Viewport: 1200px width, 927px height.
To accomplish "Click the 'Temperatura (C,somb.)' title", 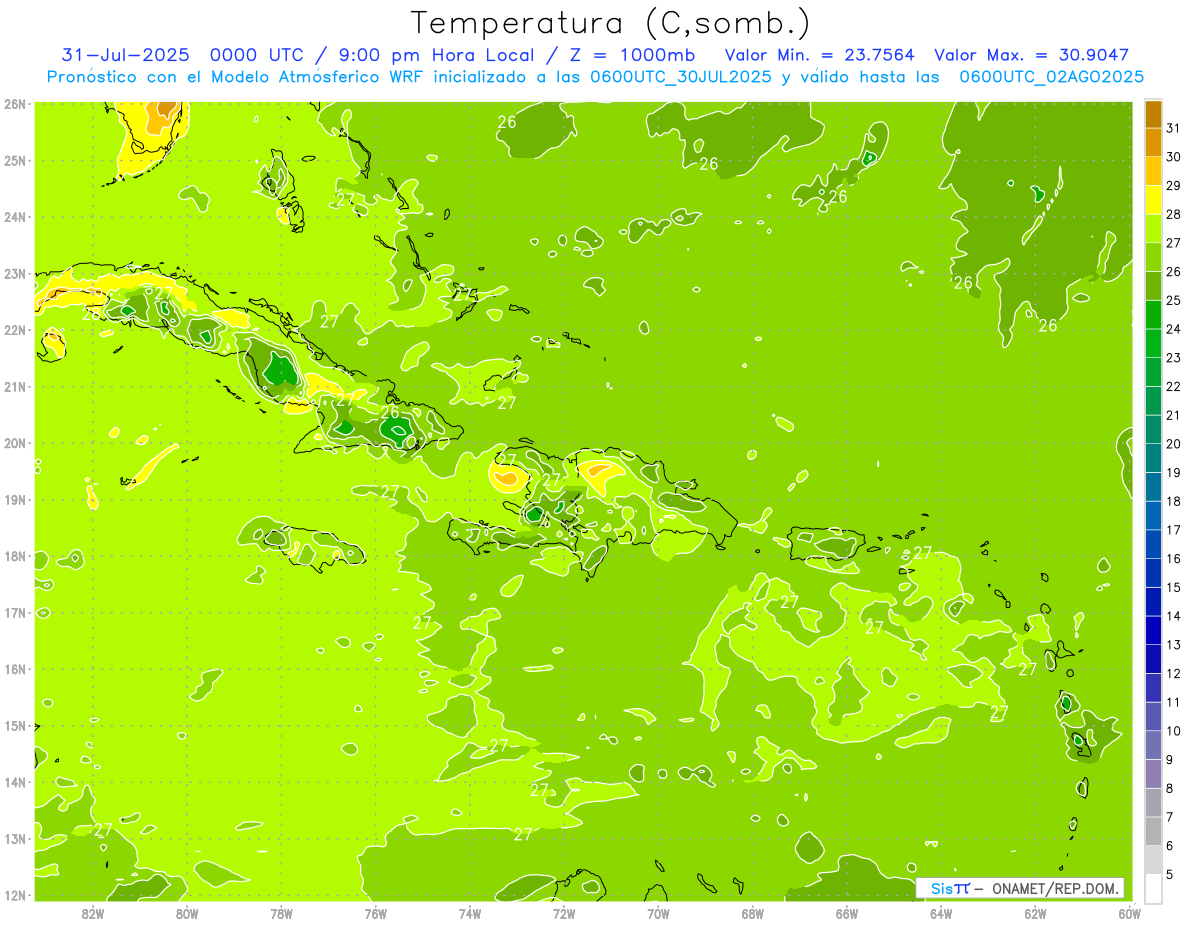I will click(x=611, y=23).
